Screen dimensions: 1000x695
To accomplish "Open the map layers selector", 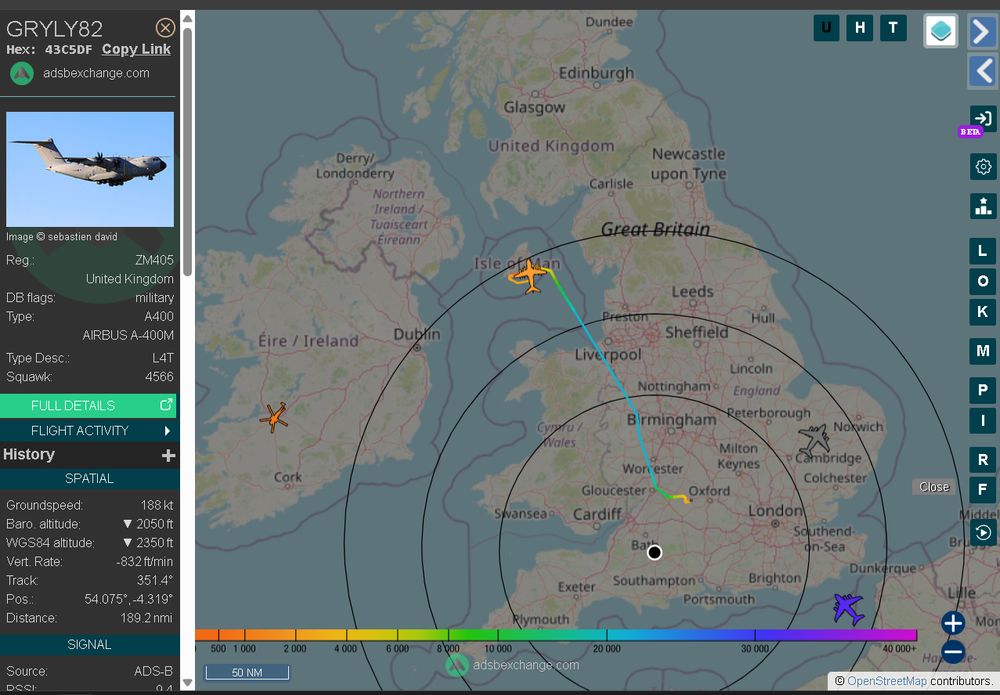I will (941, 30).
